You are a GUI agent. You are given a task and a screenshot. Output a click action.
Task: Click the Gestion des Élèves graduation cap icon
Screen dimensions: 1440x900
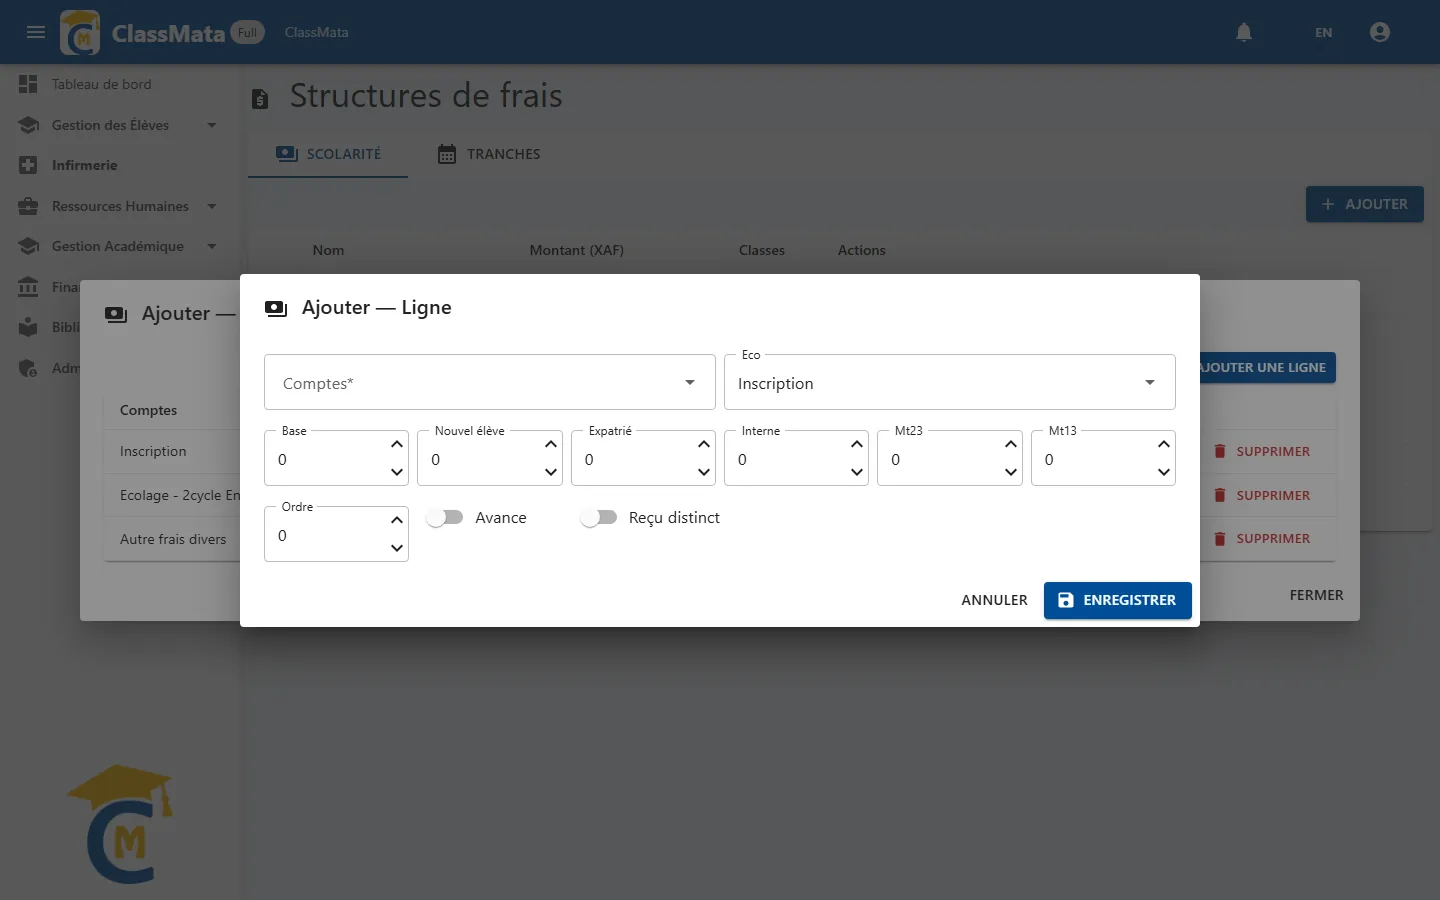click(28, 125)
